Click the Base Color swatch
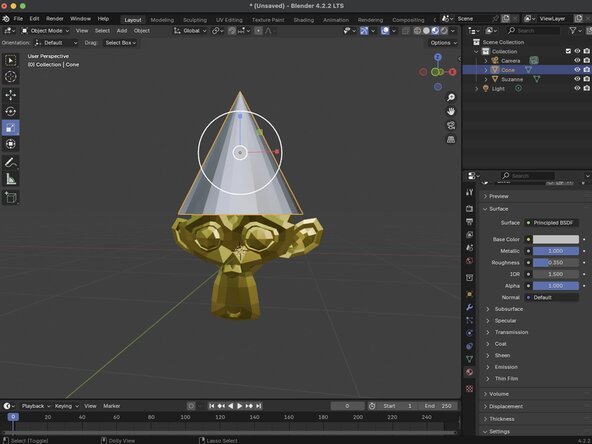This screenshot has width=592, height=444. pyautogui.click(x=555, y=239)
